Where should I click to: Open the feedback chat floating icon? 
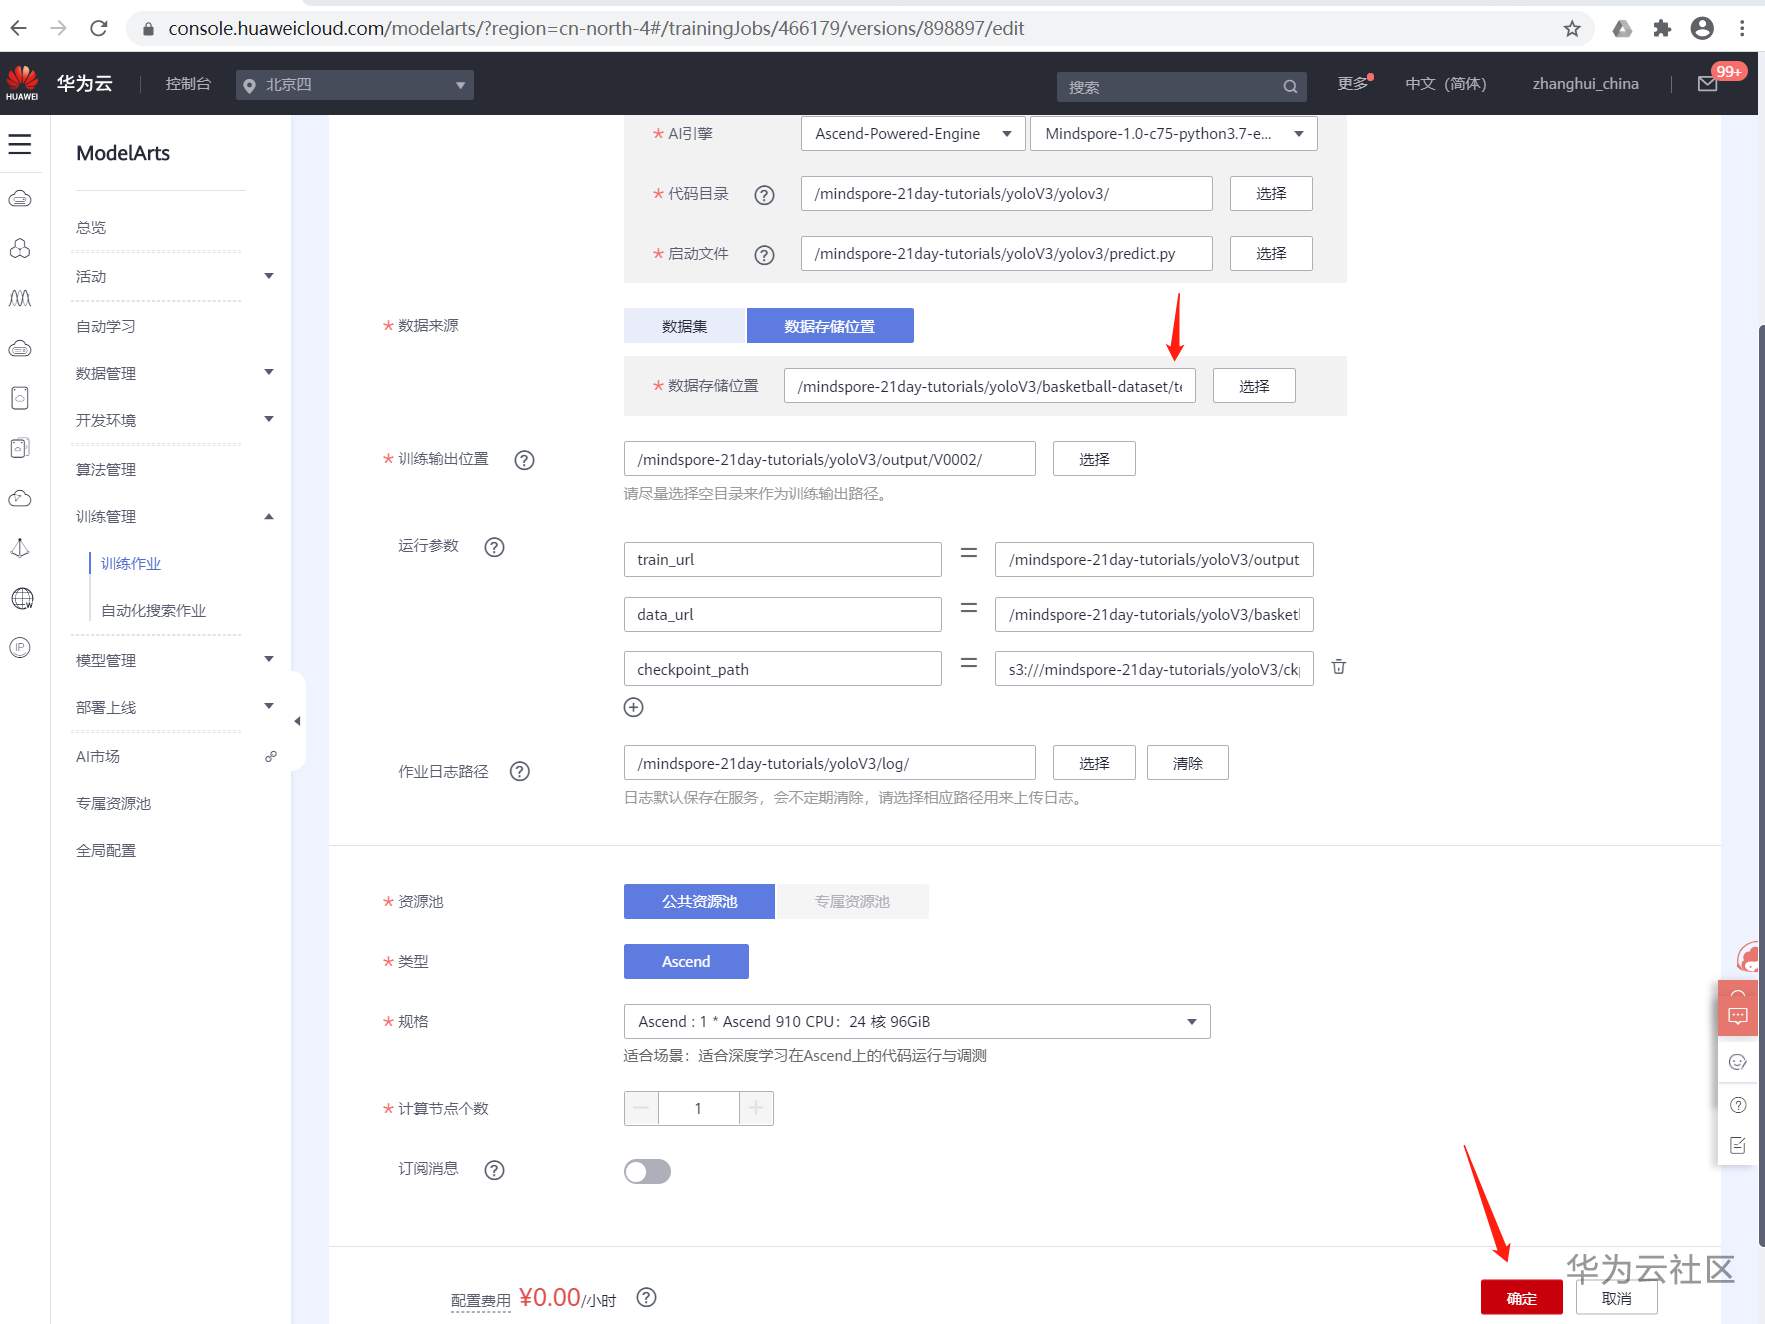pos(1738,1016)
